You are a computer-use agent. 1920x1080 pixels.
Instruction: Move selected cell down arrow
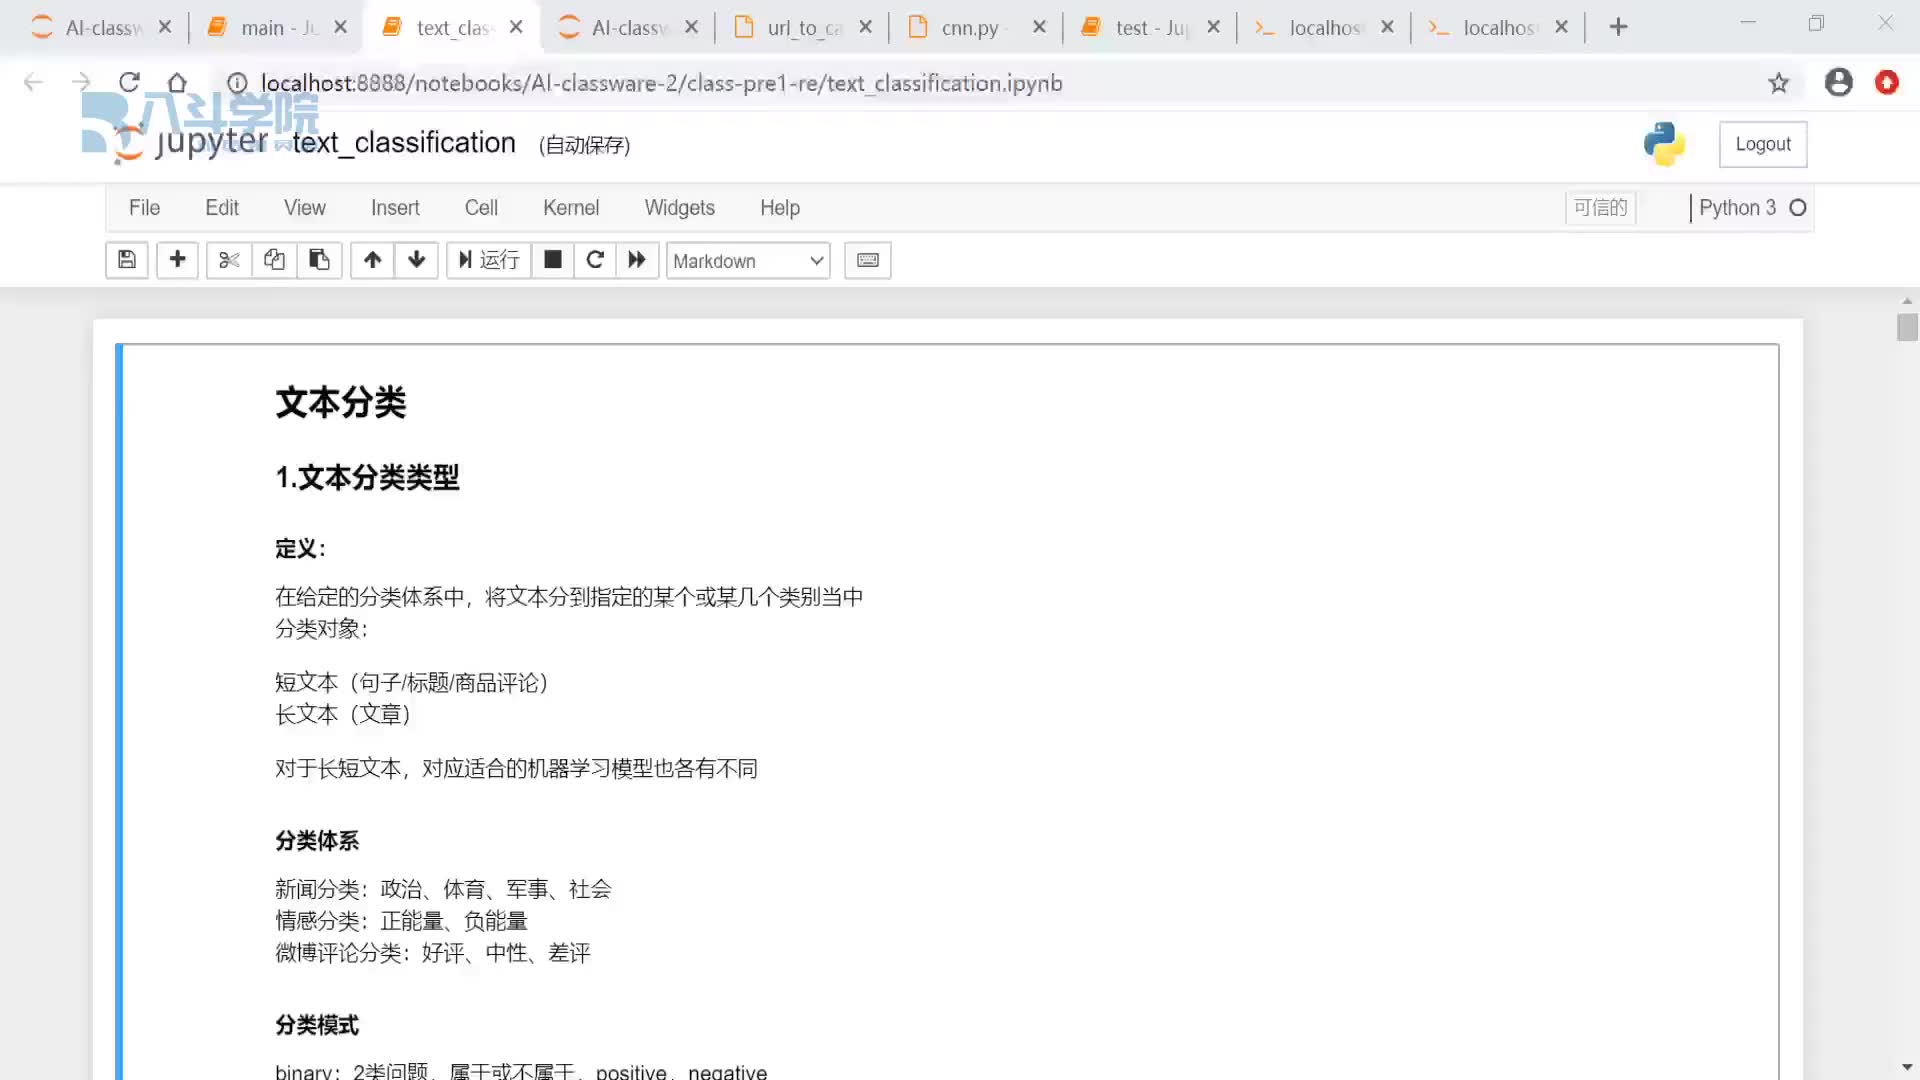point(417,260)
